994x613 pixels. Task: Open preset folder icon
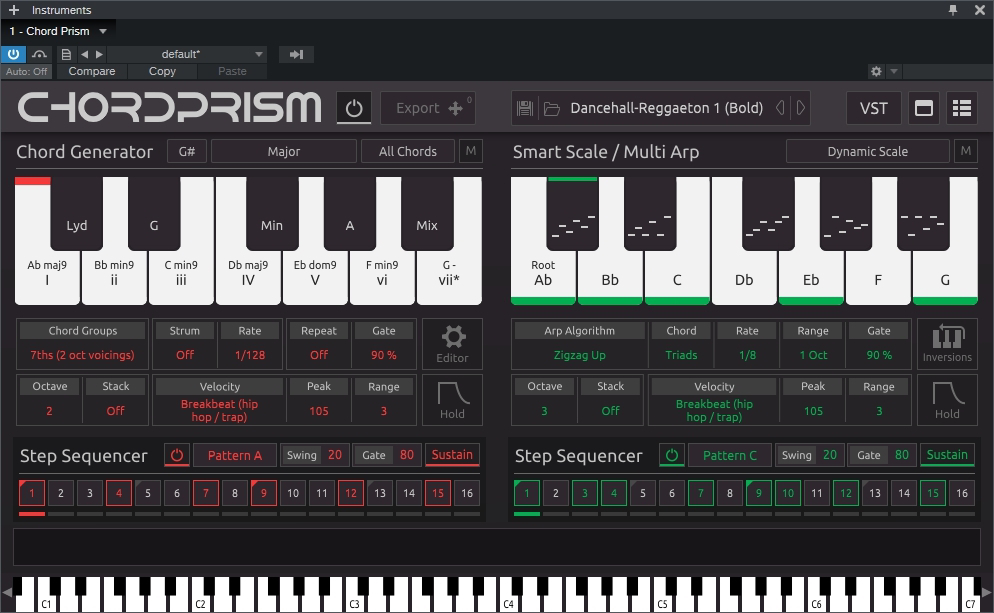point(552,109)
